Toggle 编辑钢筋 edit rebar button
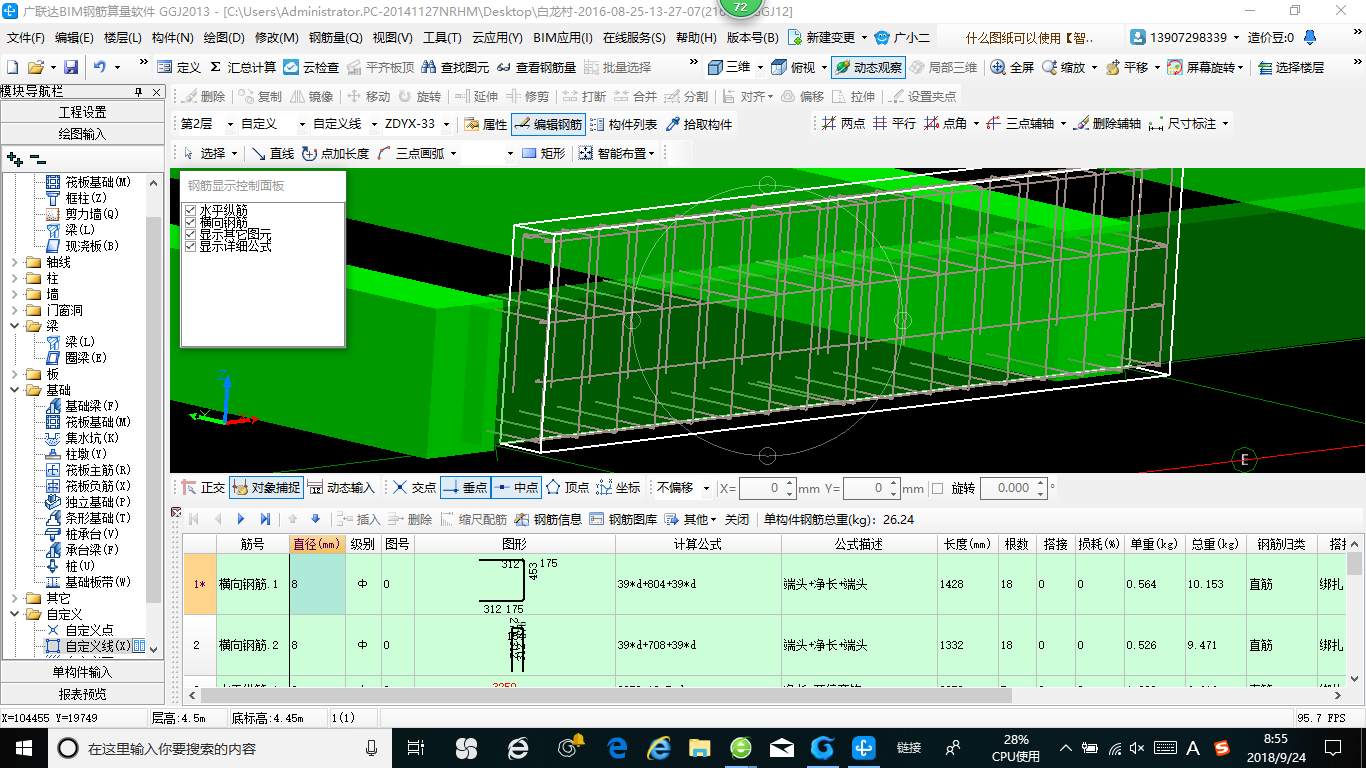The image size is (1366, 768). click(x=547, y=124)
